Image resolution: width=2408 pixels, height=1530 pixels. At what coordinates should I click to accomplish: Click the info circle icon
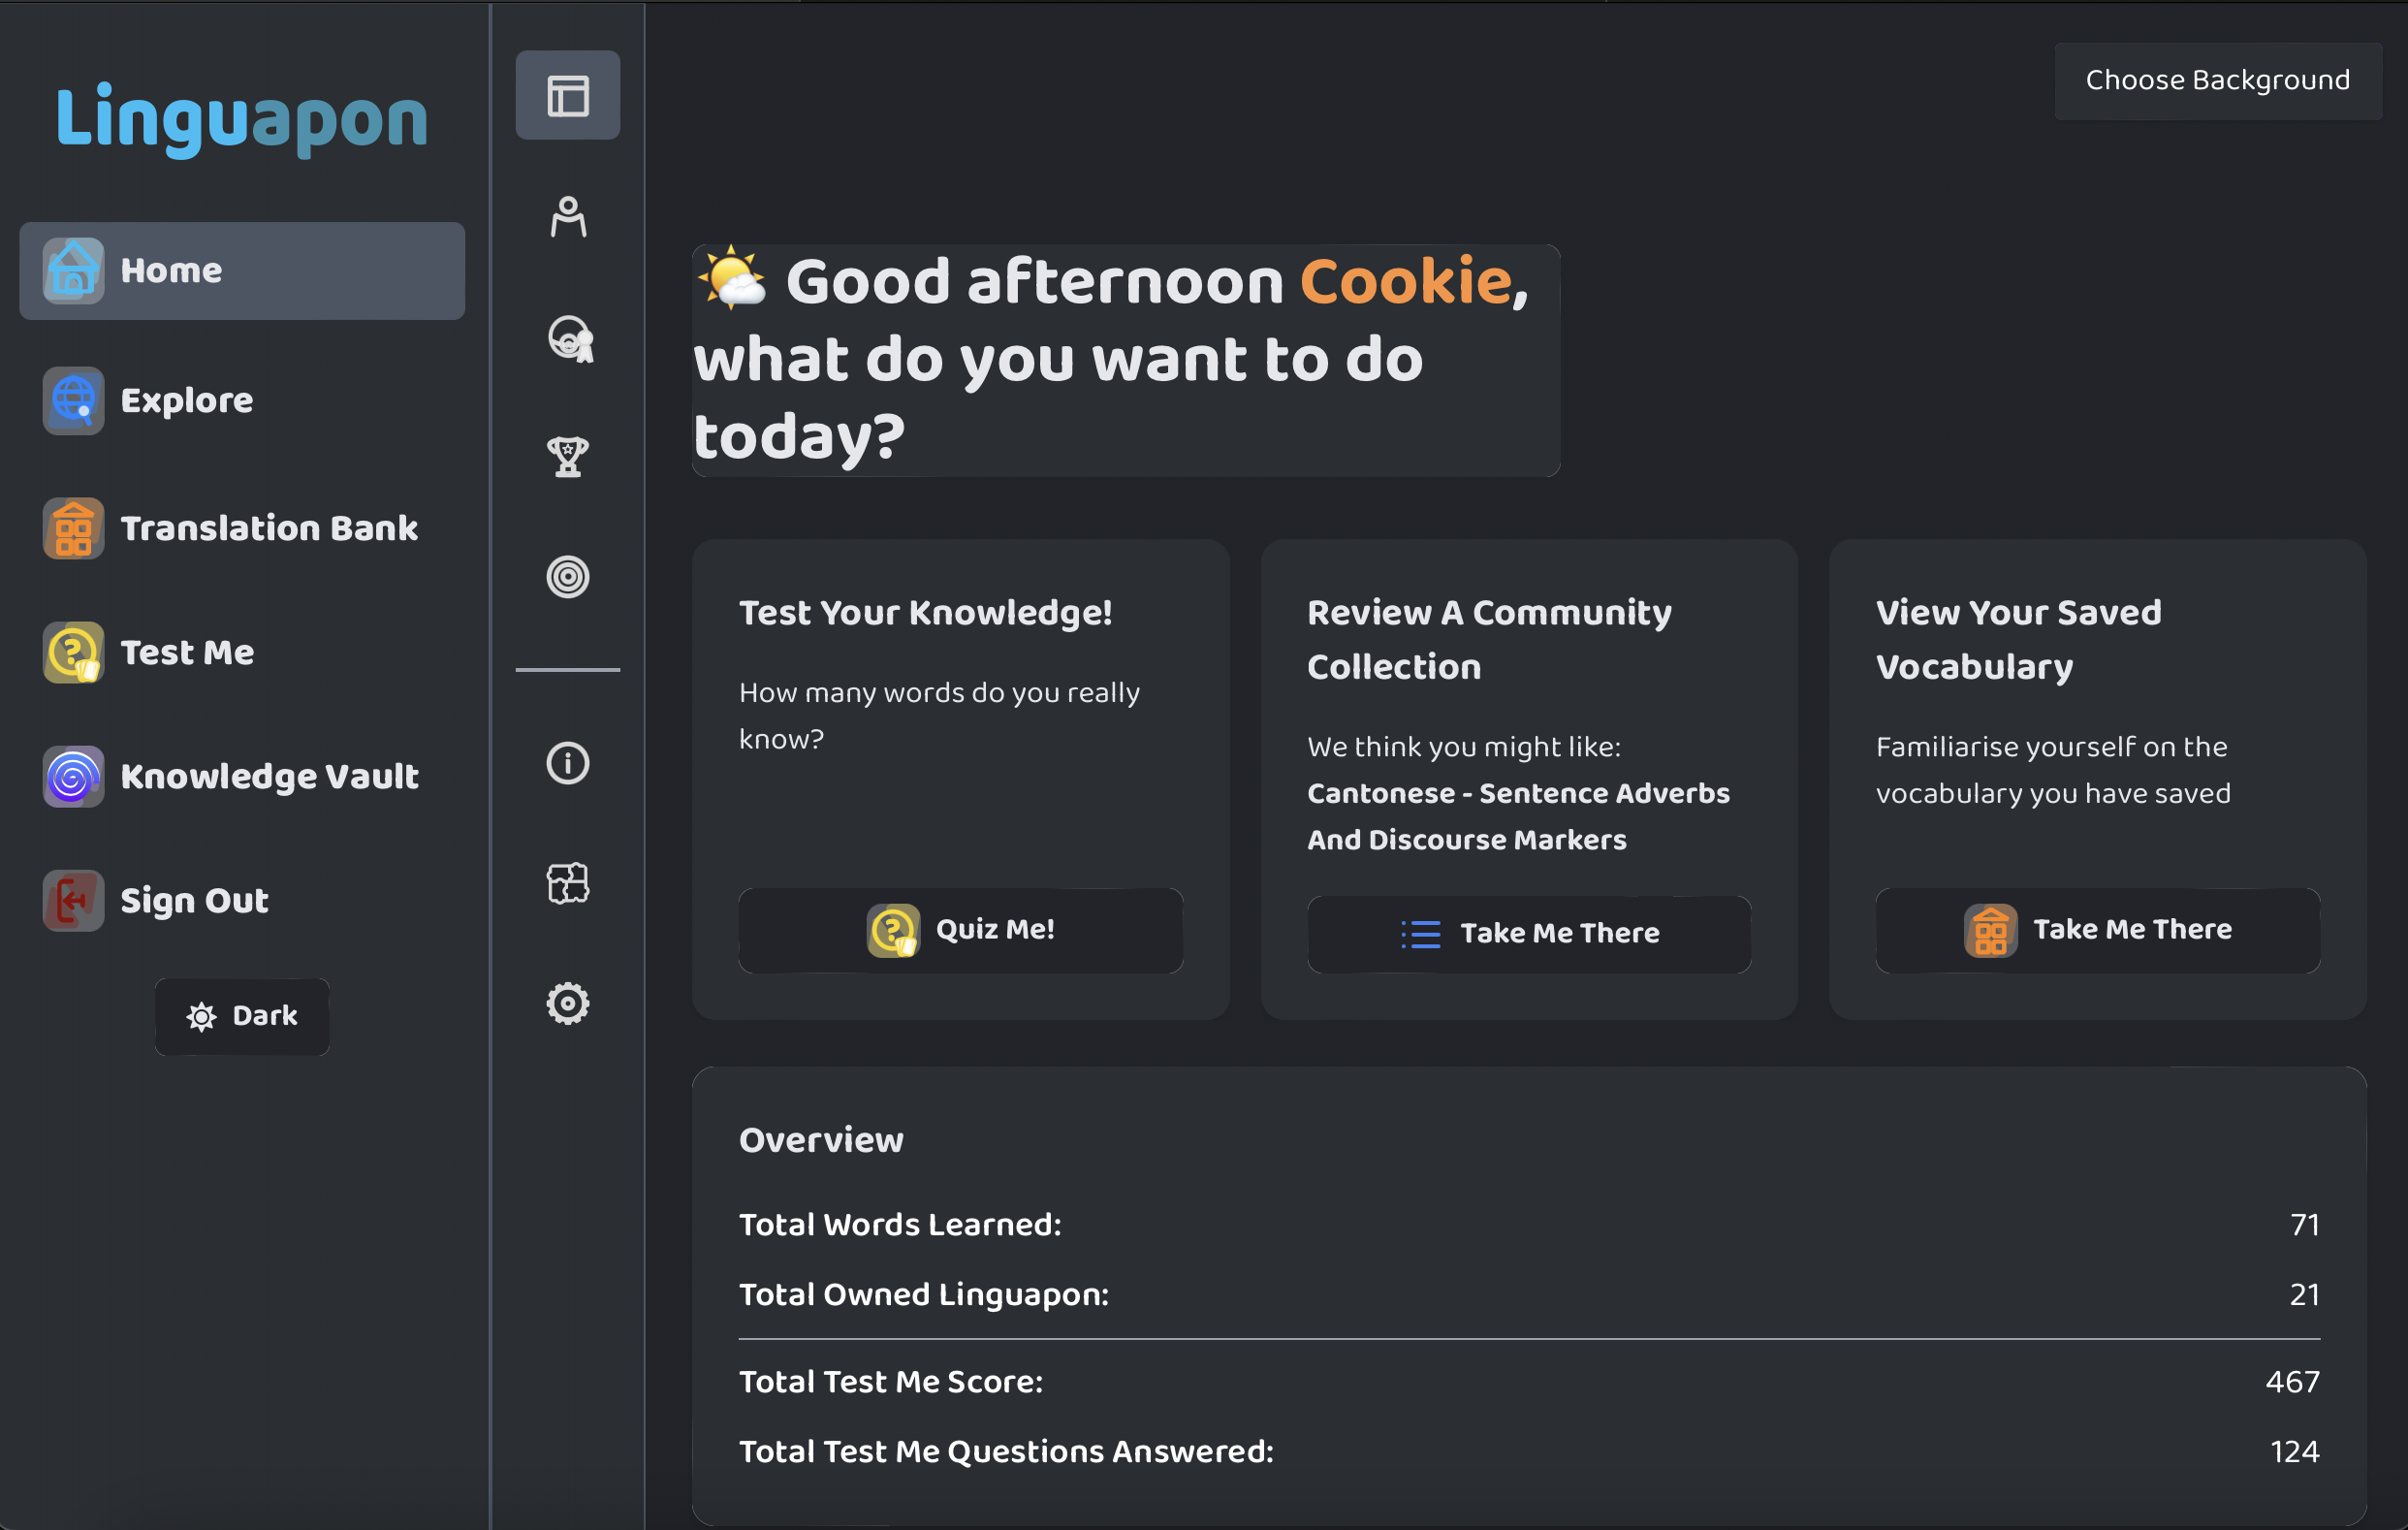pyautogui.click(x=567, y=763)
